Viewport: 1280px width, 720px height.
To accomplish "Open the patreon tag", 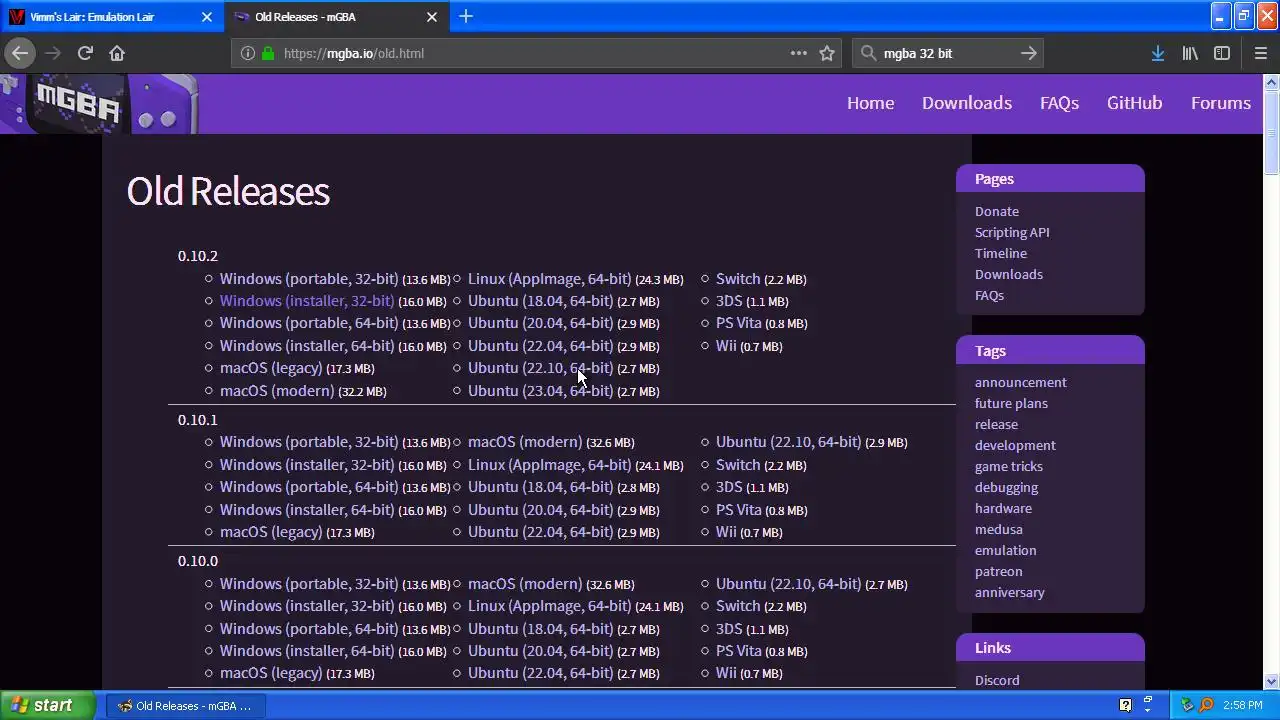I will tap(998, 571).
